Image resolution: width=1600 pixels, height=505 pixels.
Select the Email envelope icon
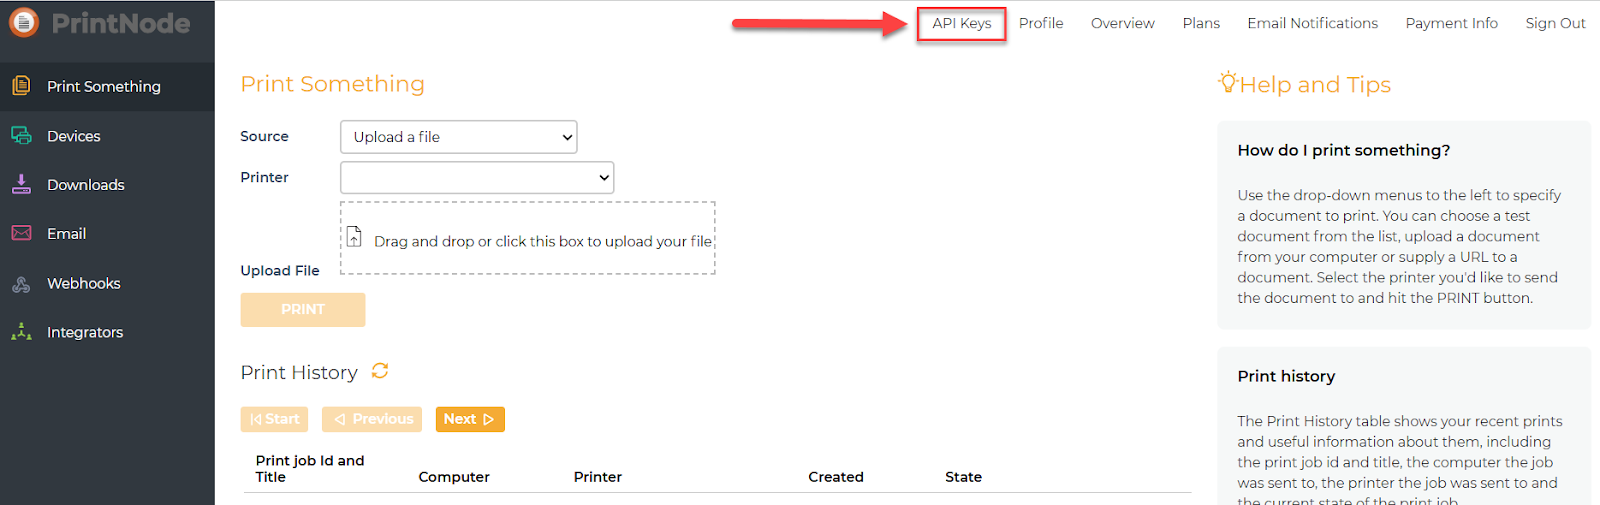coord(21,233)
